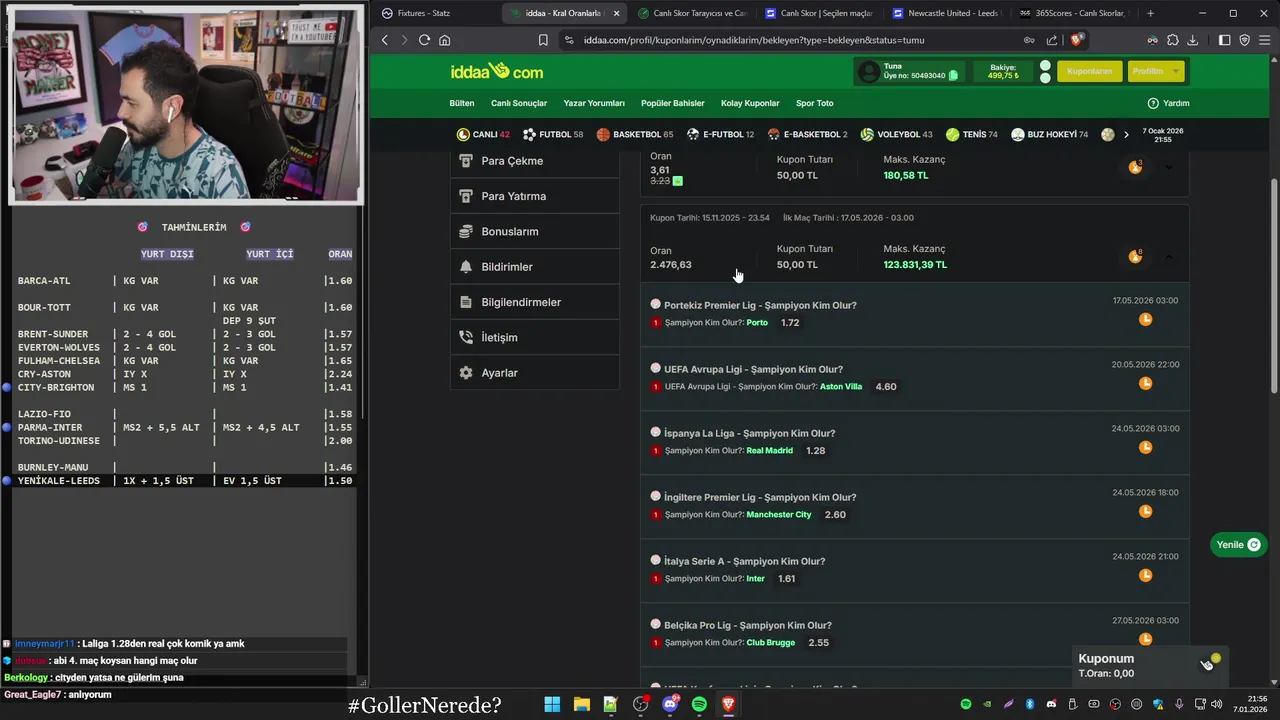Viewport: 1280px width, 720px height.
Task: Open the Bülten menu item
Action: [462, 103]
